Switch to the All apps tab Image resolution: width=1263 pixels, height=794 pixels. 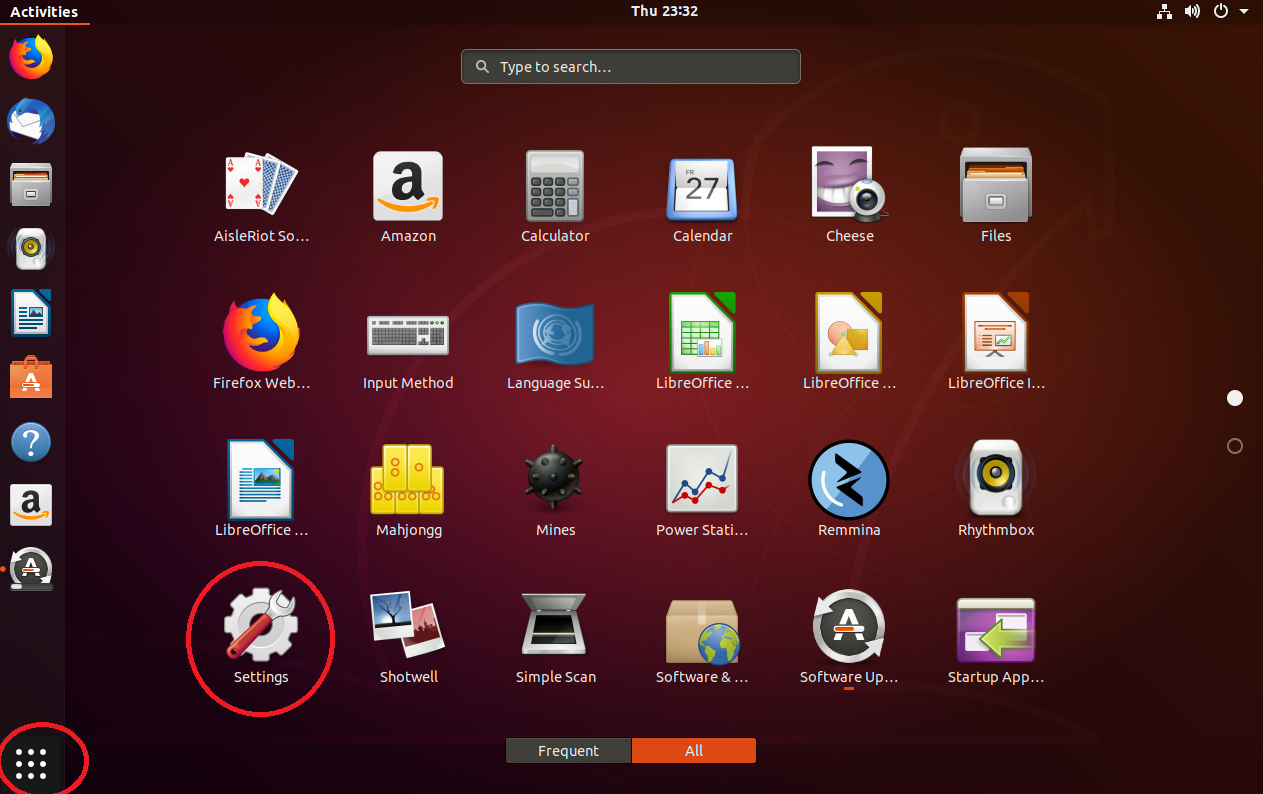[x=694, y=751]
